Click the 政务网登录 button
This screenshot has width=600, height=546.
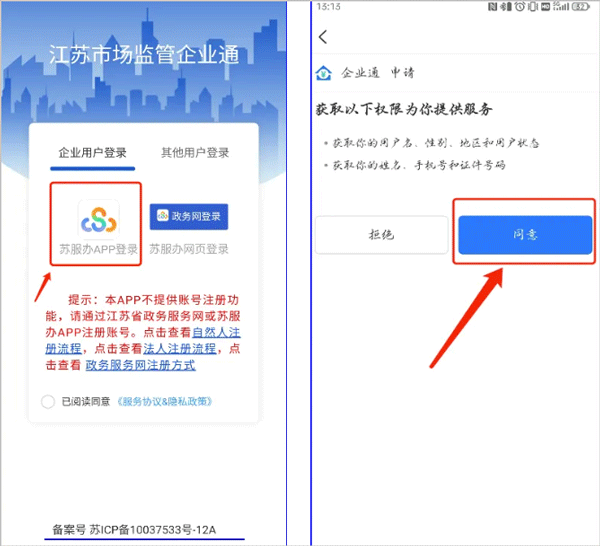(189, 216)
